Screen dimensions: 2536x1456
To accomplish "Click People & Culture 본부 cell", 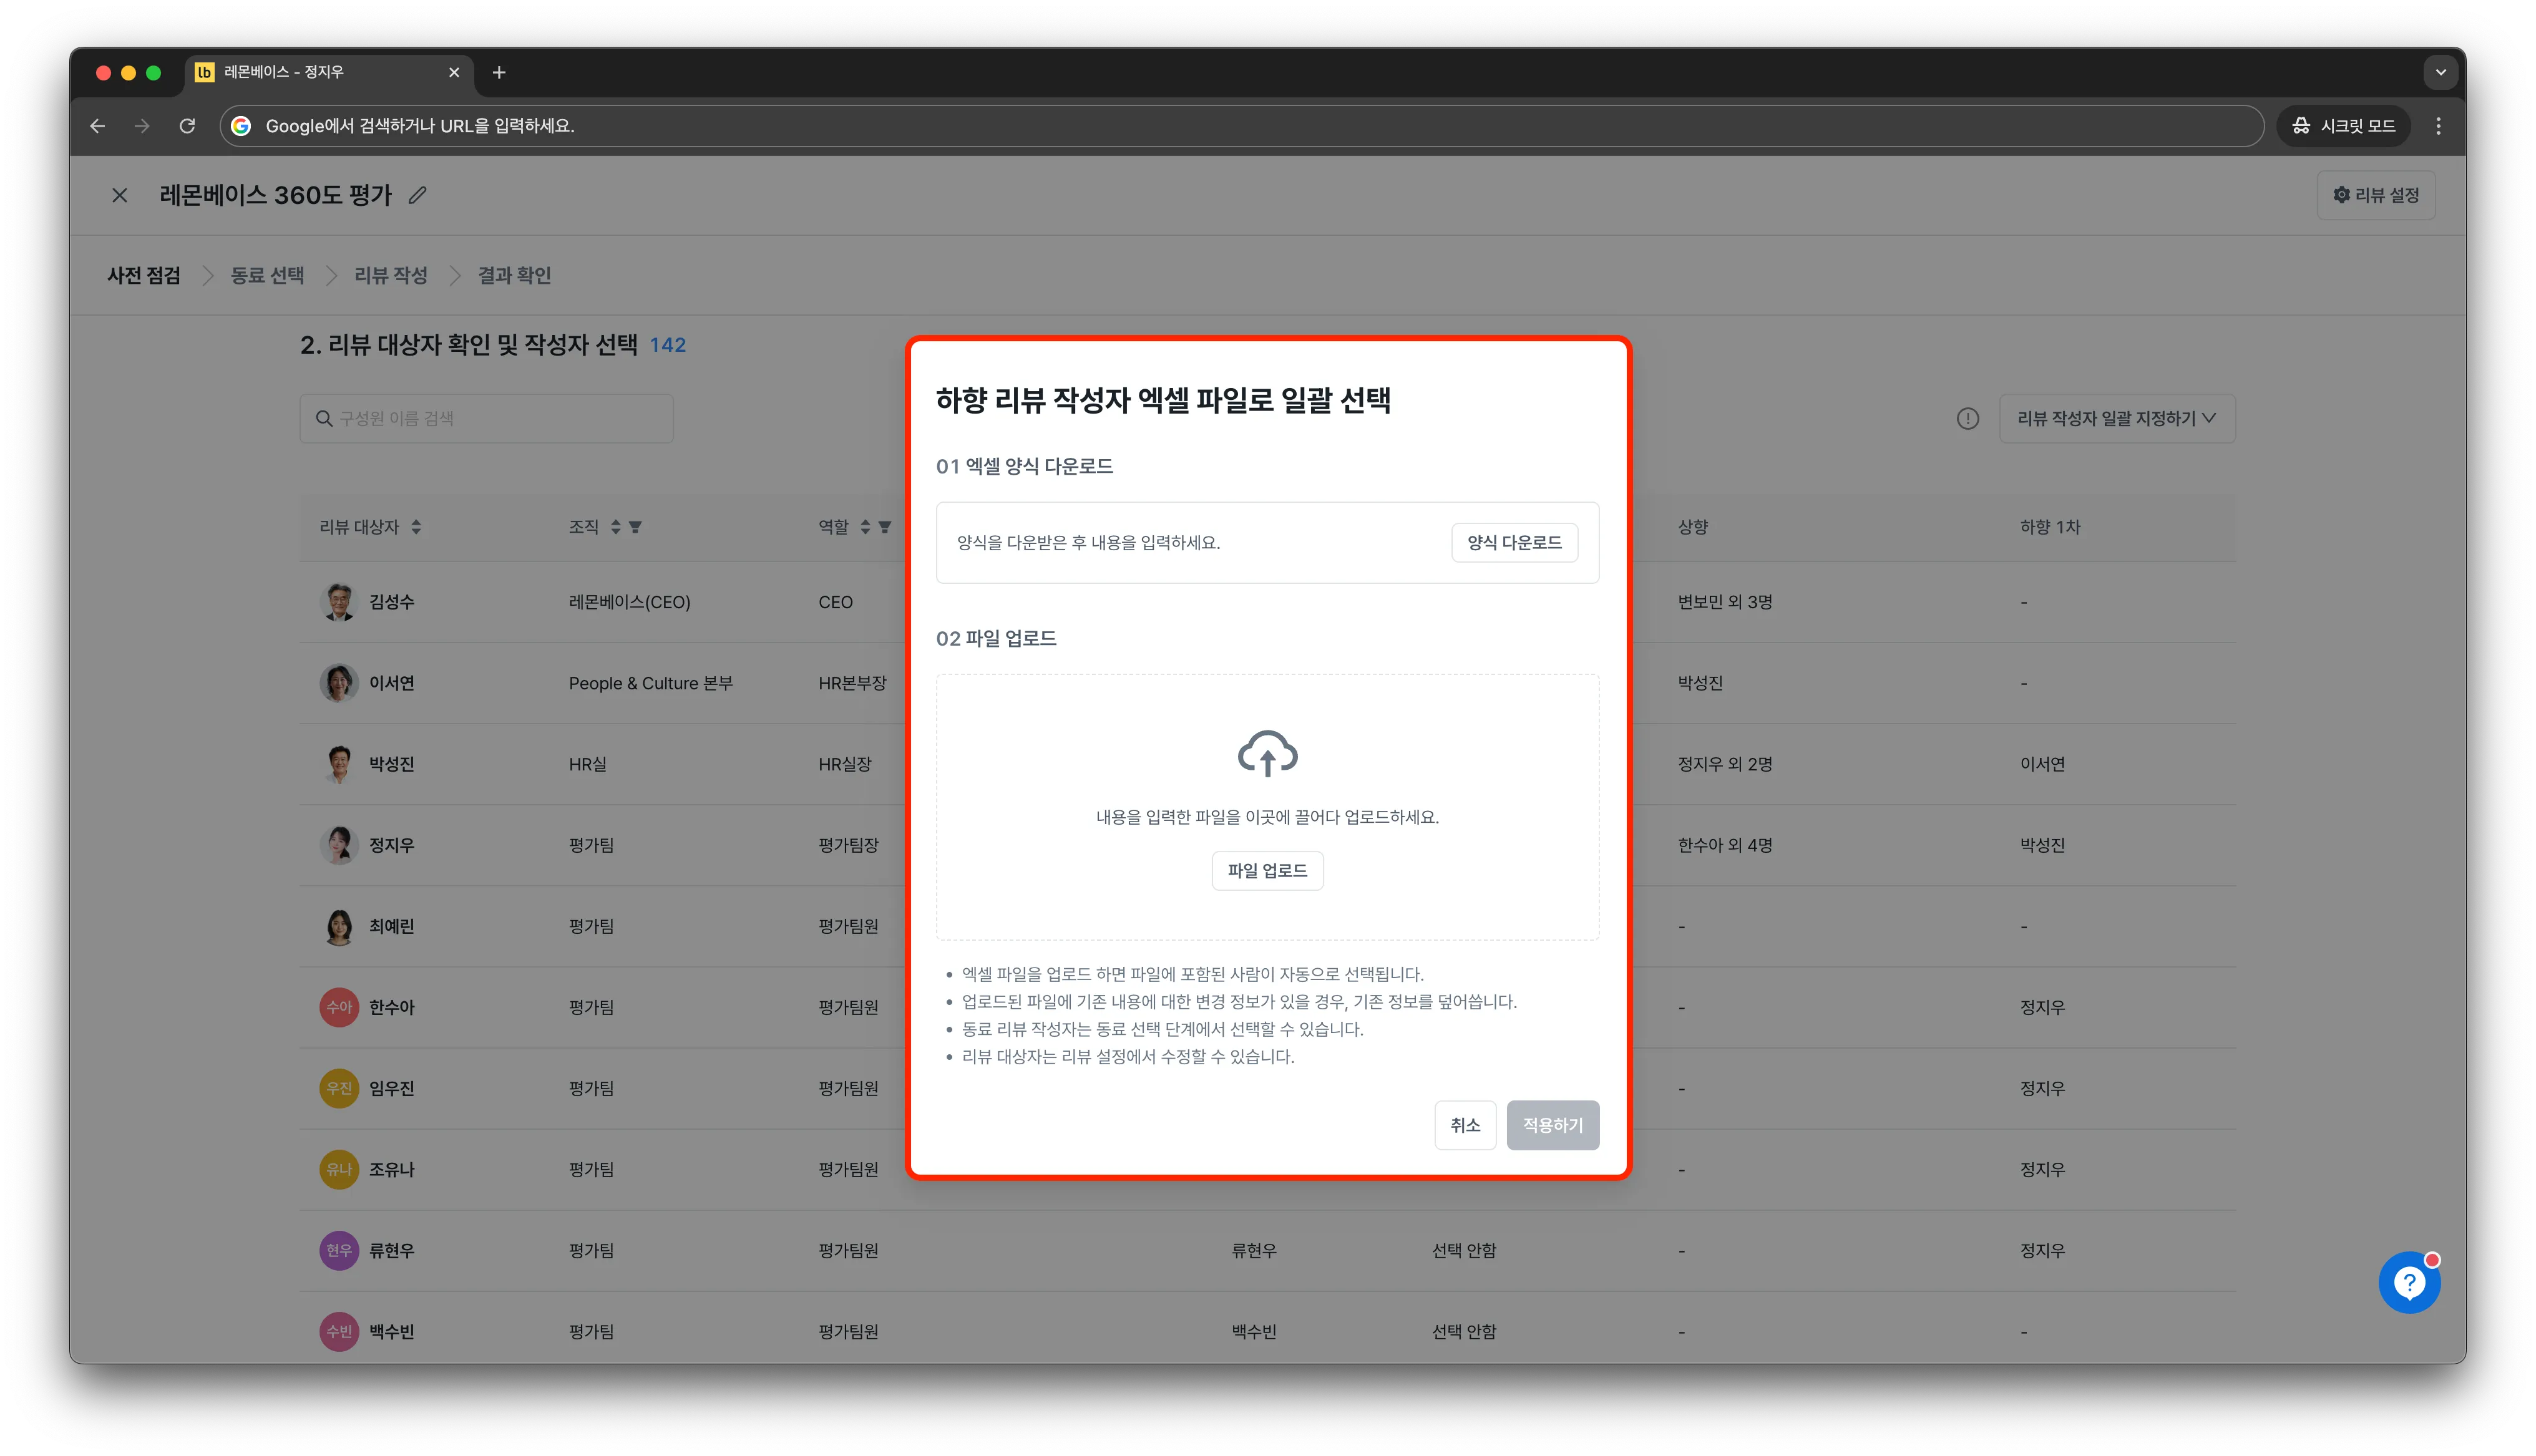I will pyautogui.click(x=650, y=683).
